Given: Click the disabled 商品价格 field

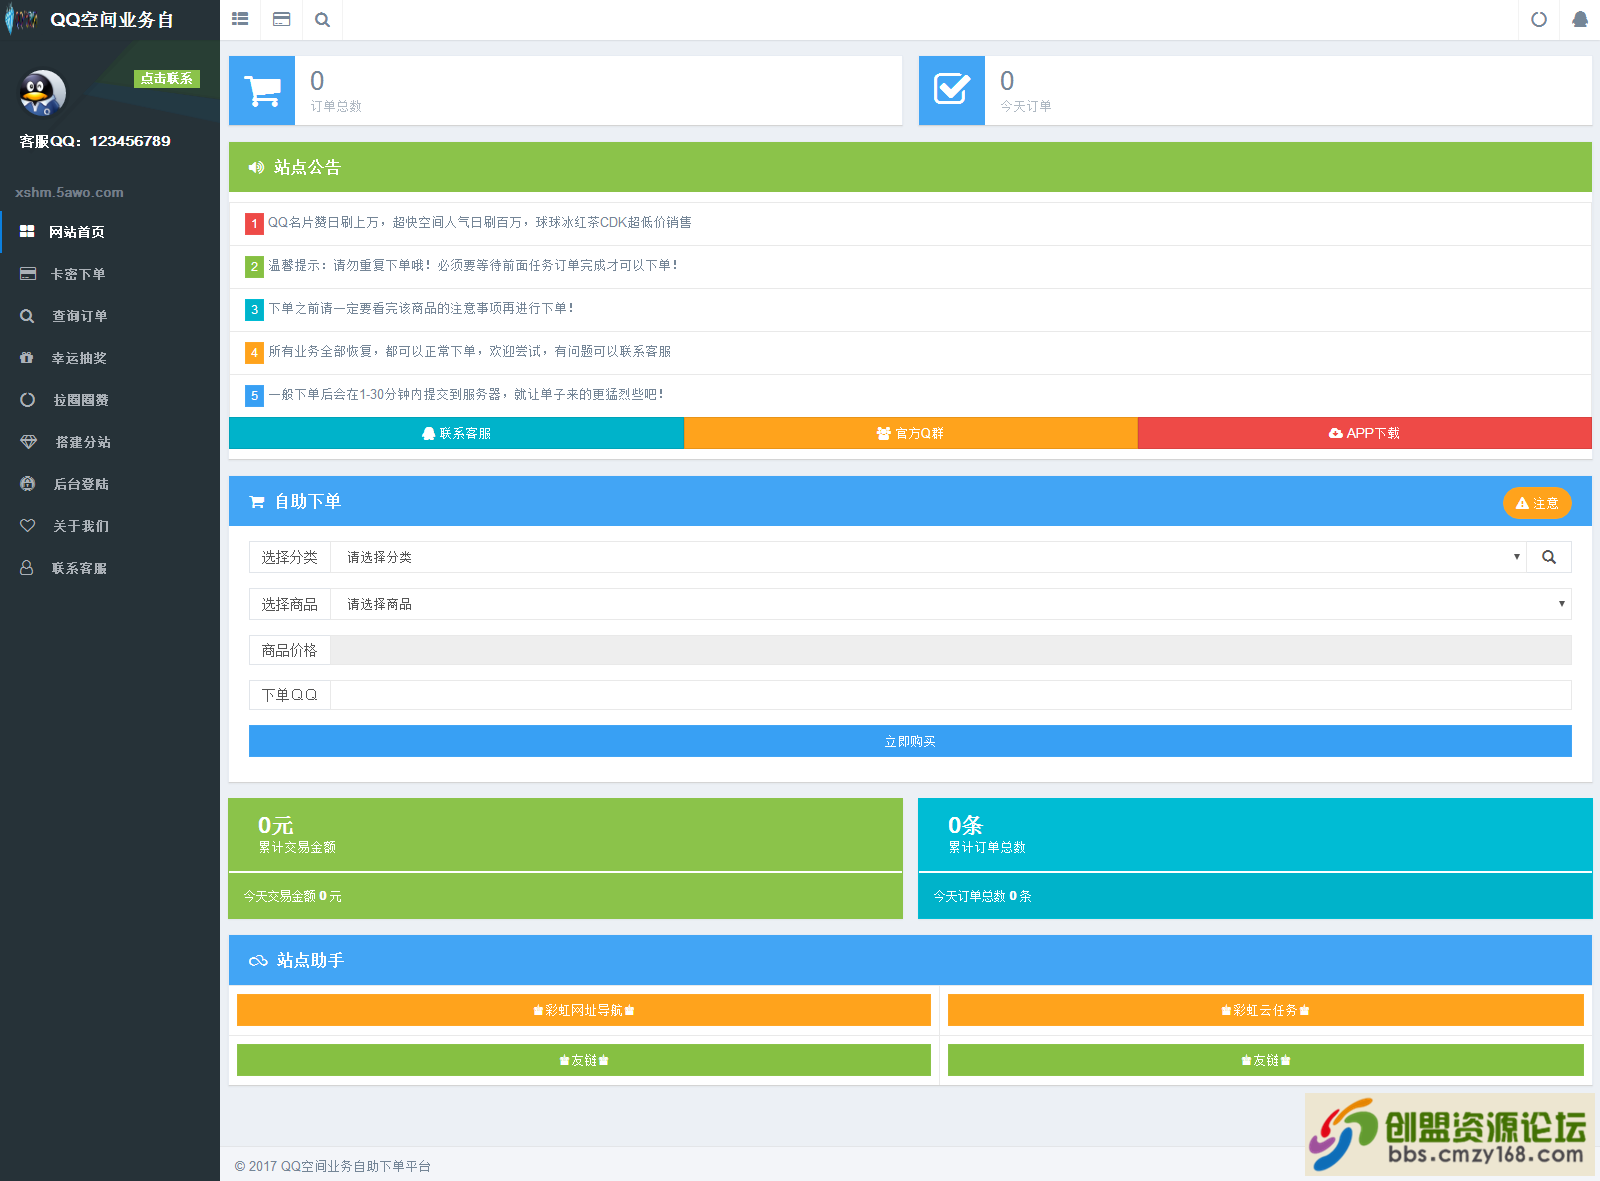Looking at the screenshot, I should click(x=951, y=650).
